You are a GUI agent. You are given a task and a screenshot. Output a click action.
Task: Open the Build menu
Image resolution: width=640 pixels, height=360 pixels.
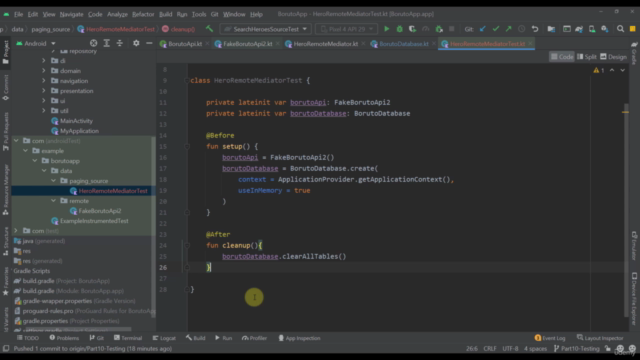point(165,14)
